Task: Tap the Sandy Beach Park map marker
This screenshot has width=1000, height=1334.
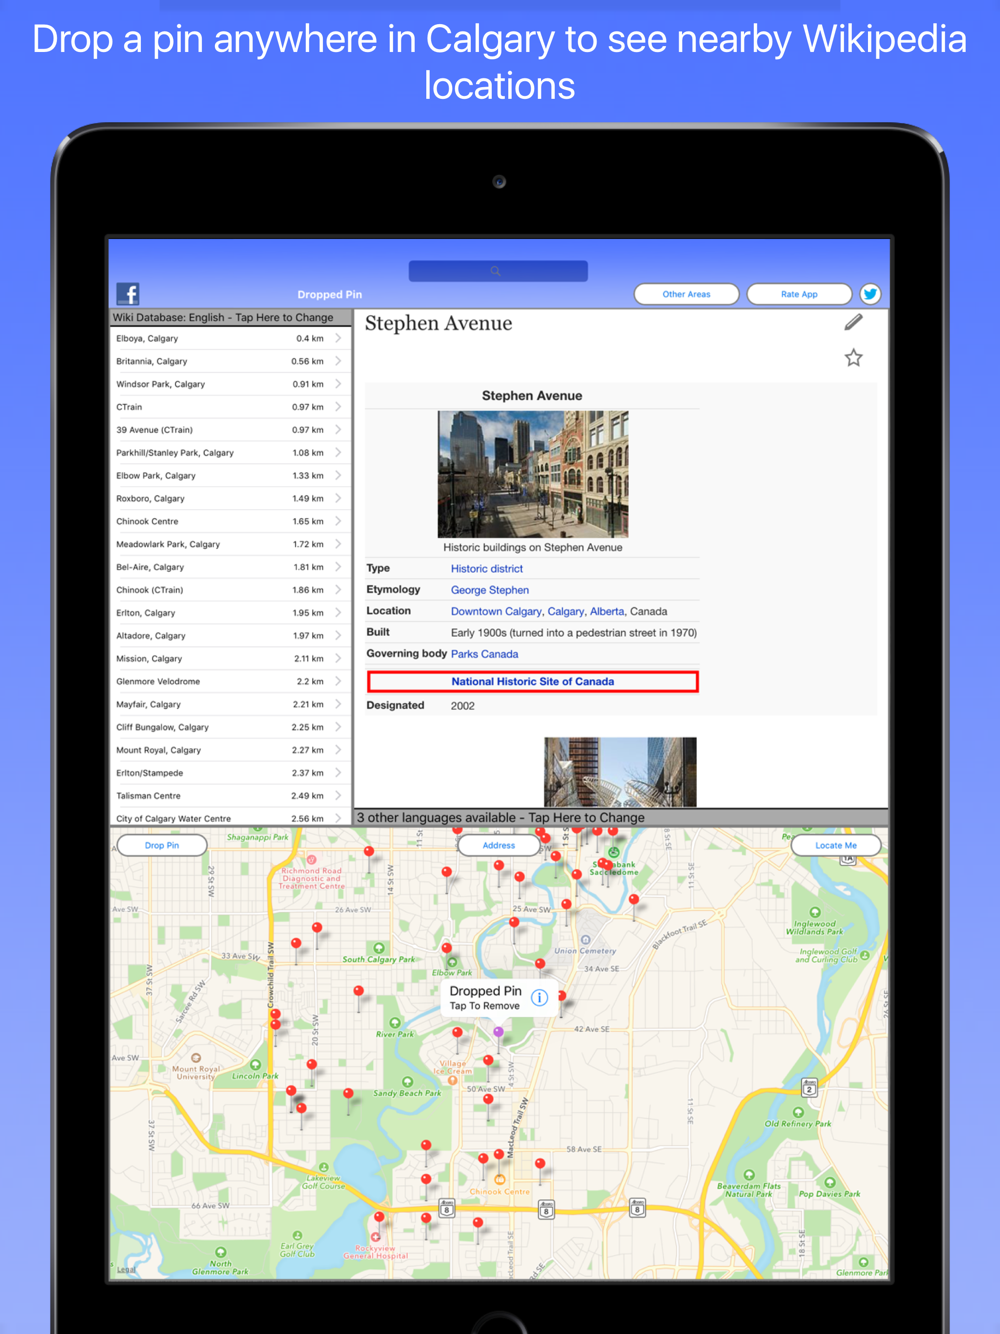Action: point(407,1082)
